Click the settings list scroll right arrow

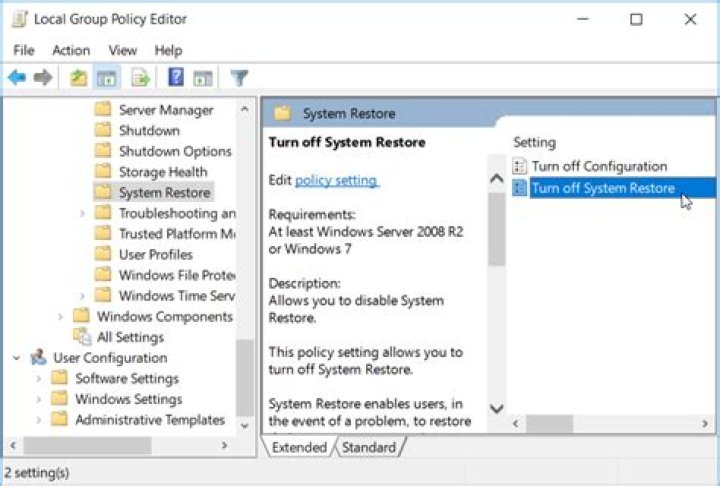[x=705, y=423]
